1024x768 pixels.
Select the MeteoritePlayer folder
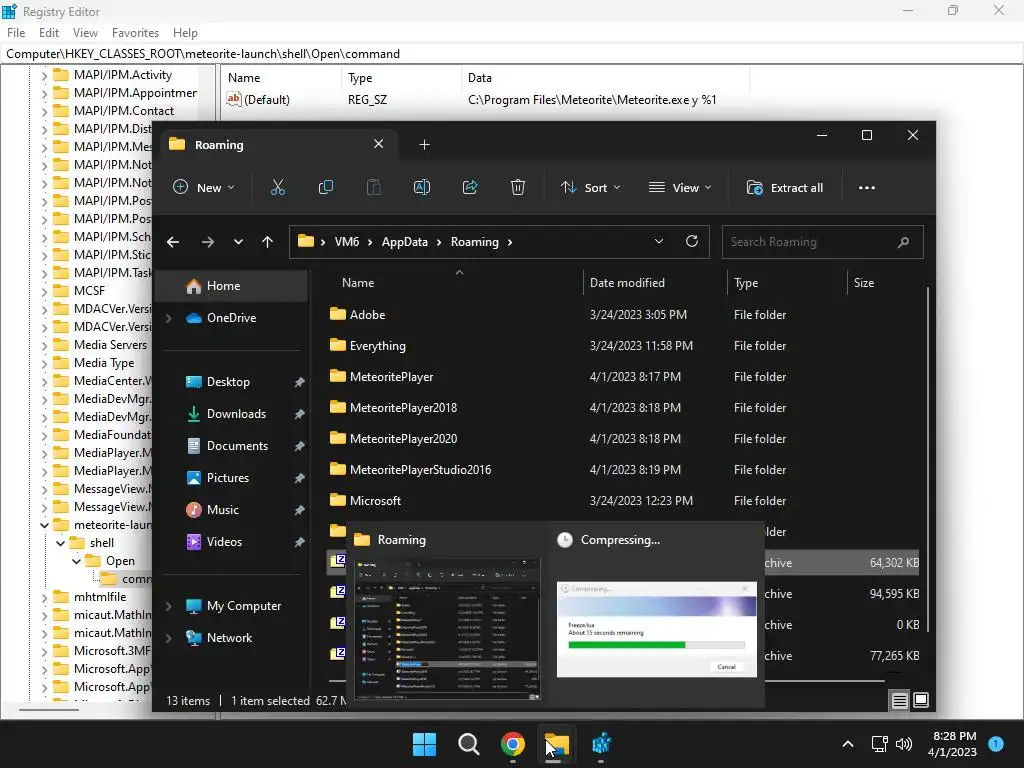(391, 377)
